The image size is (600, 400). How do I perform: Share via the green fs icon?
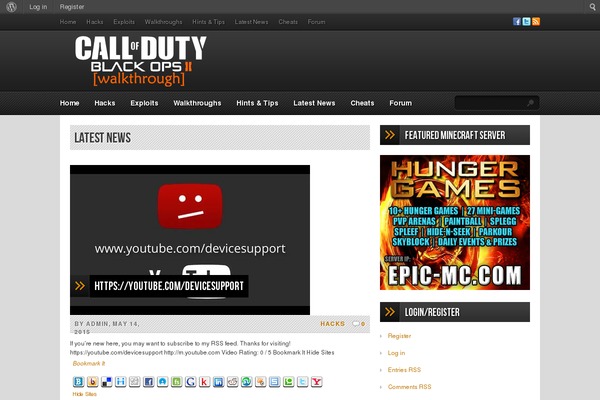point(176,382)
